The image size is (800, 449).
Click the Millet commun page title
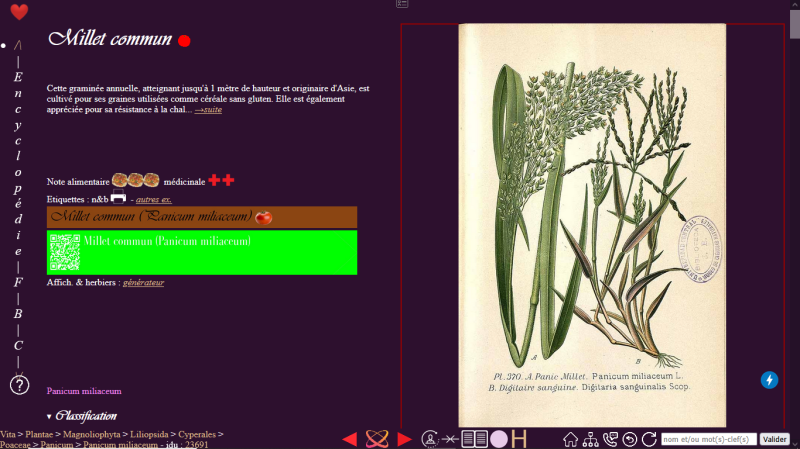[x=110, y=39]
